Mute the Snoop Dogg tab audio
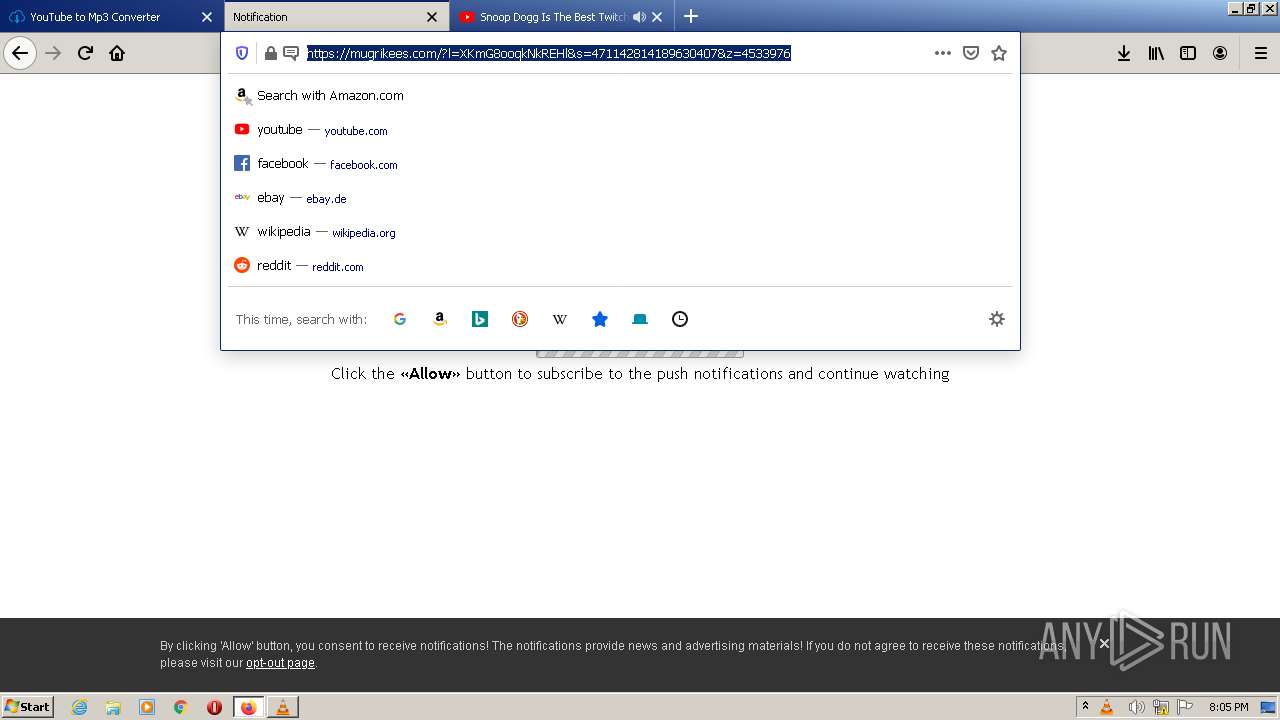1280x720 pixels. pos(639,17)
